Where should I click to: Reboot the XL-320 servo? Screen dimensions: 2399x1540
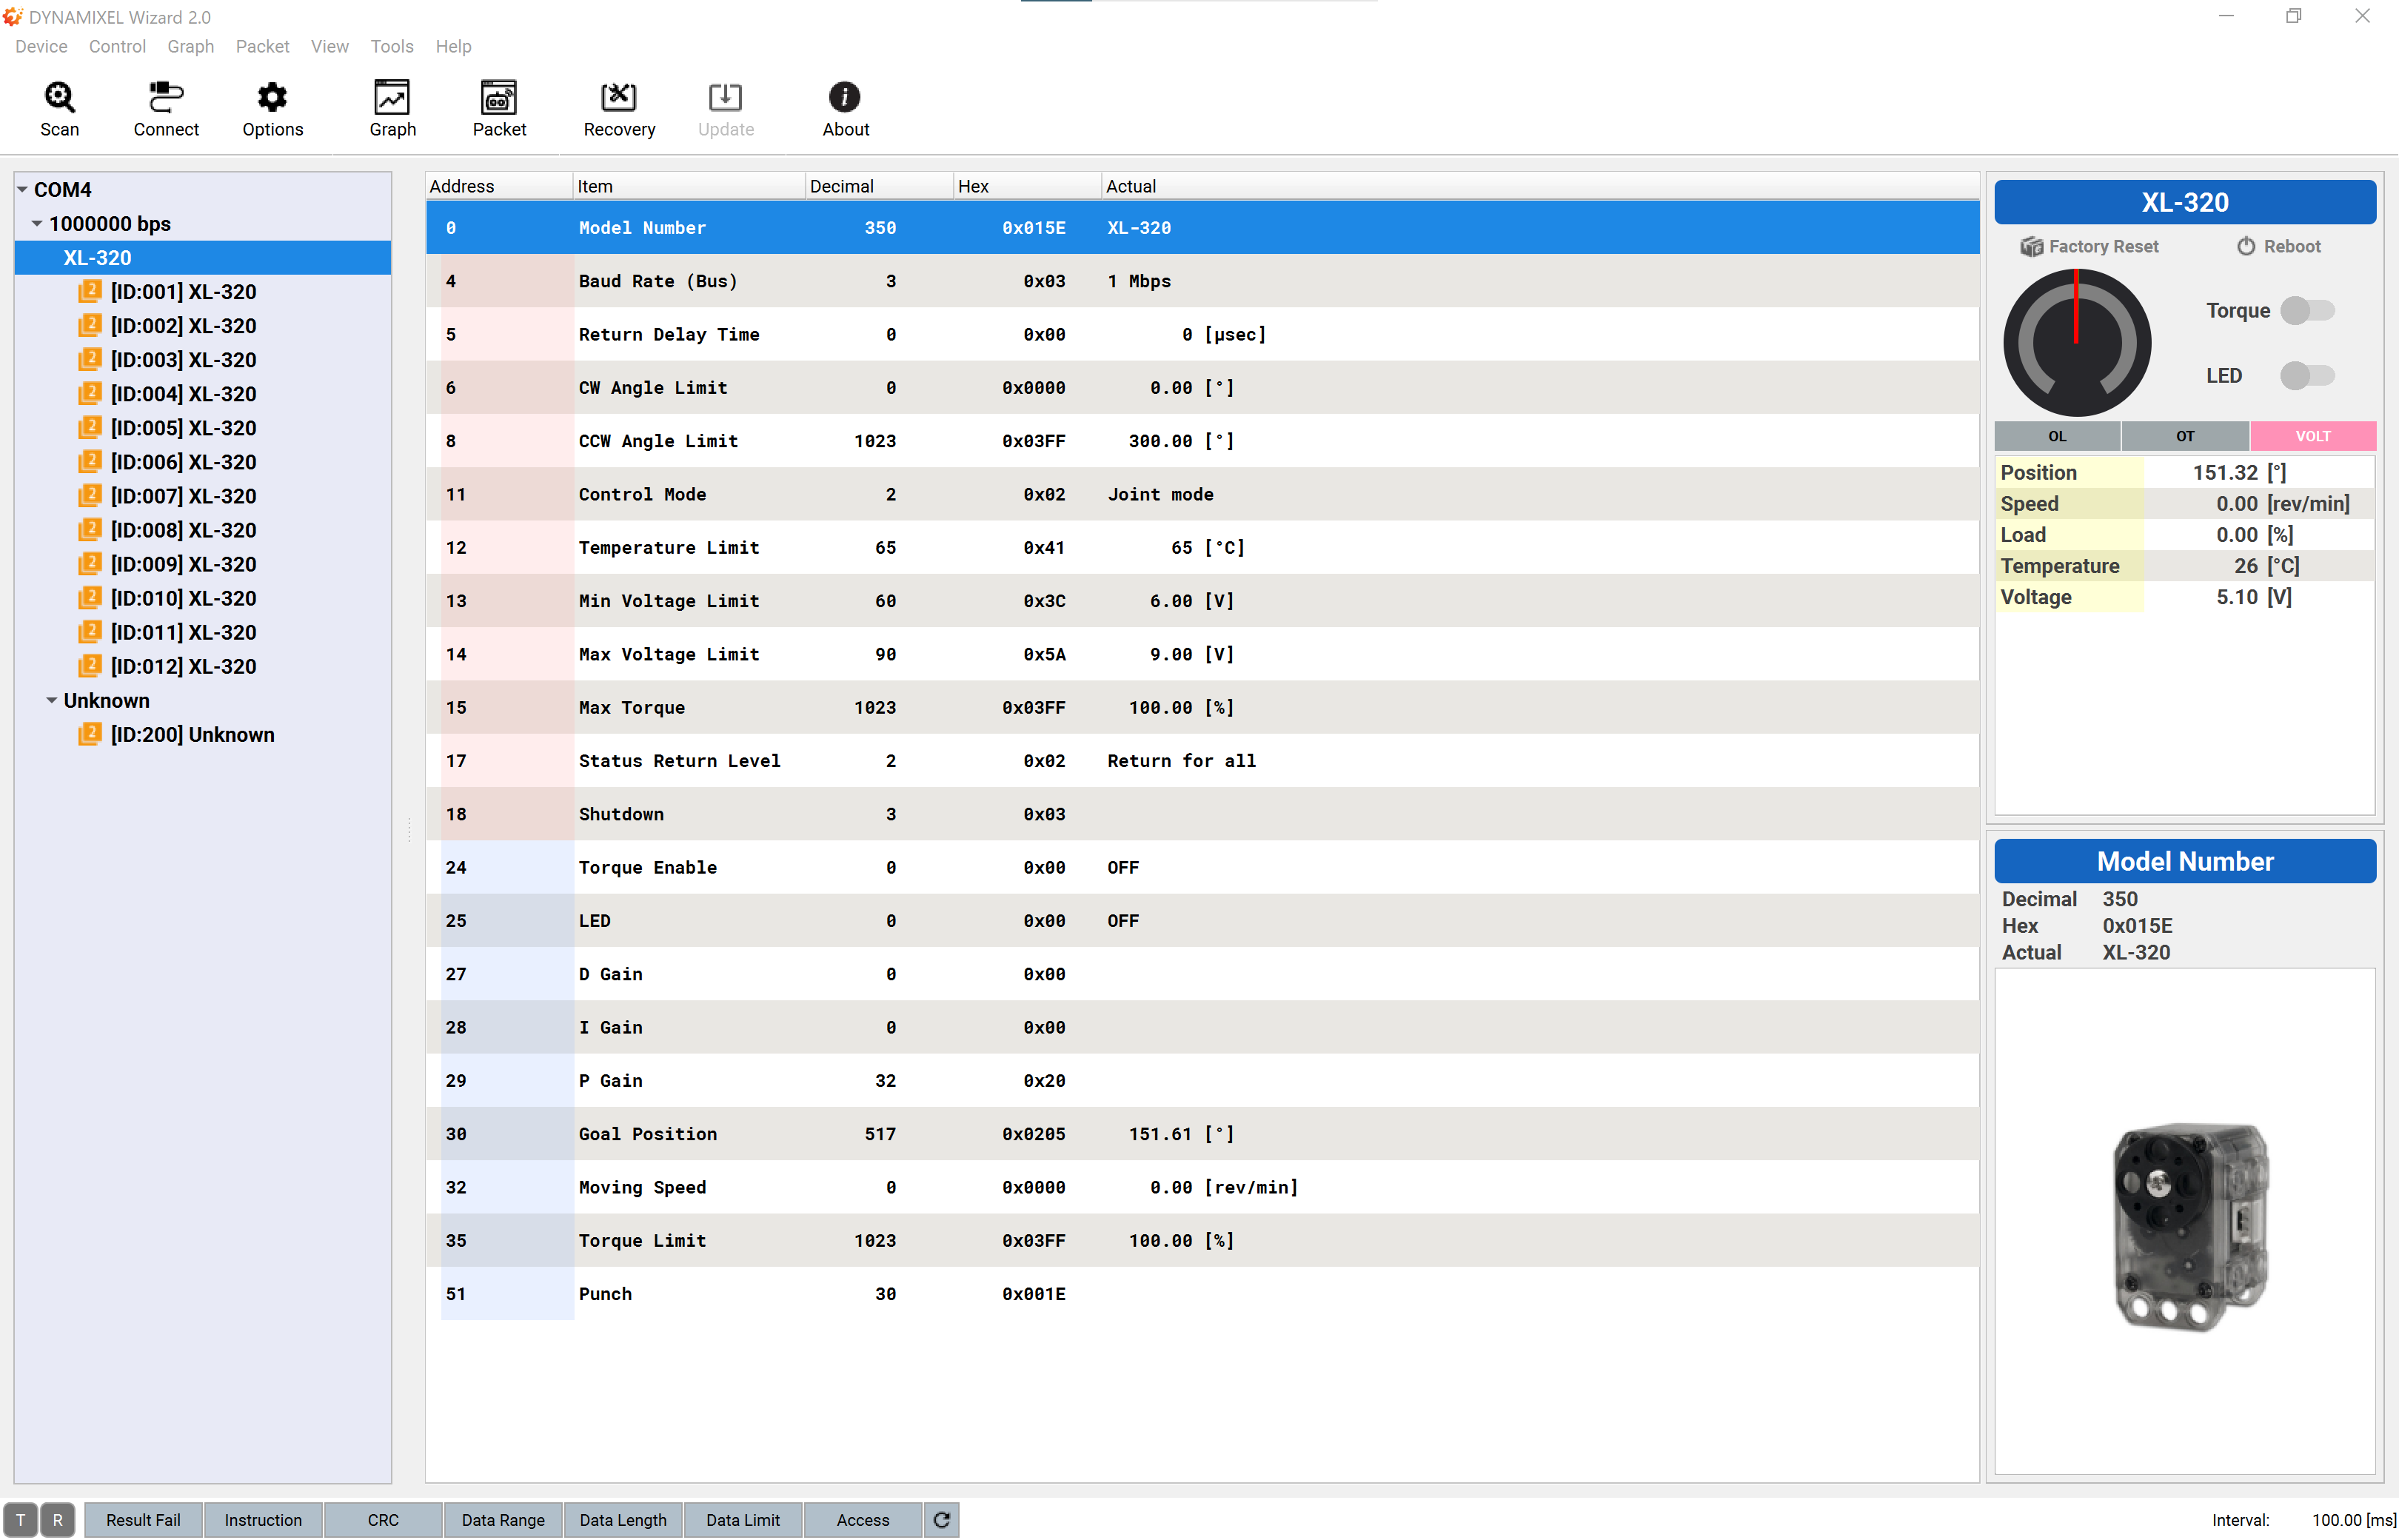pos(2278,246)
